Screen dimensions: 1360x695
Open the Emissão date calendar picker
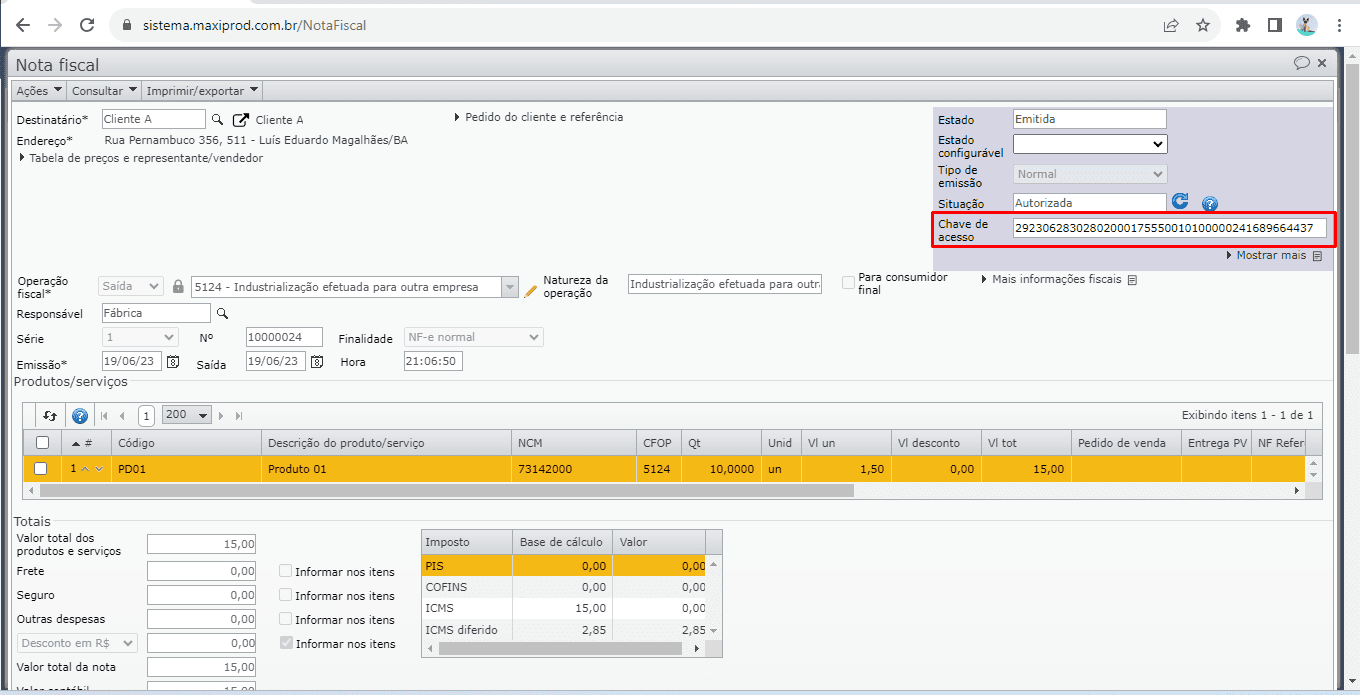(x=173, y=362)
